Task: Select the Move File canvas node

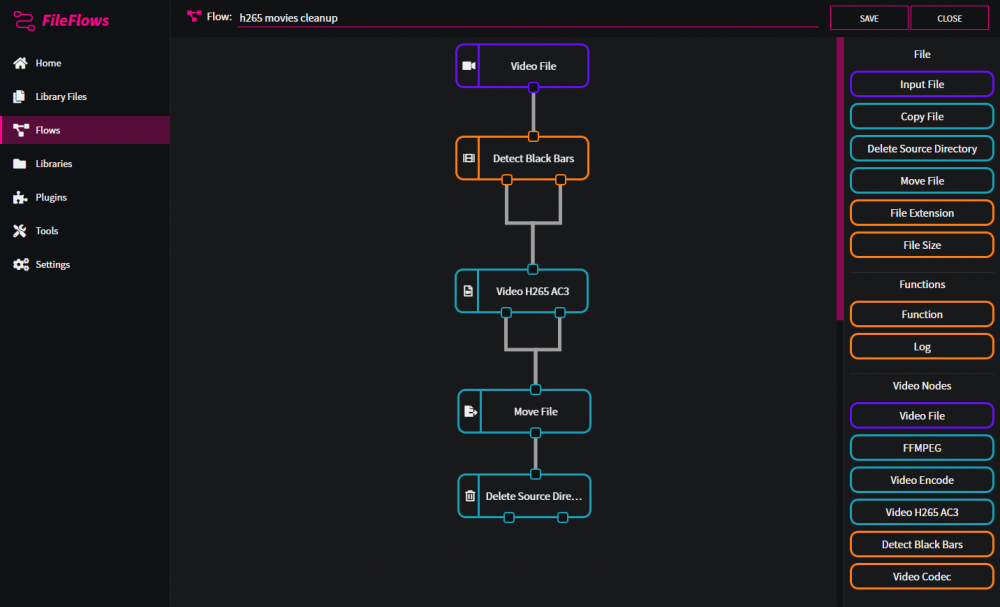Action: tap(524, 411)
